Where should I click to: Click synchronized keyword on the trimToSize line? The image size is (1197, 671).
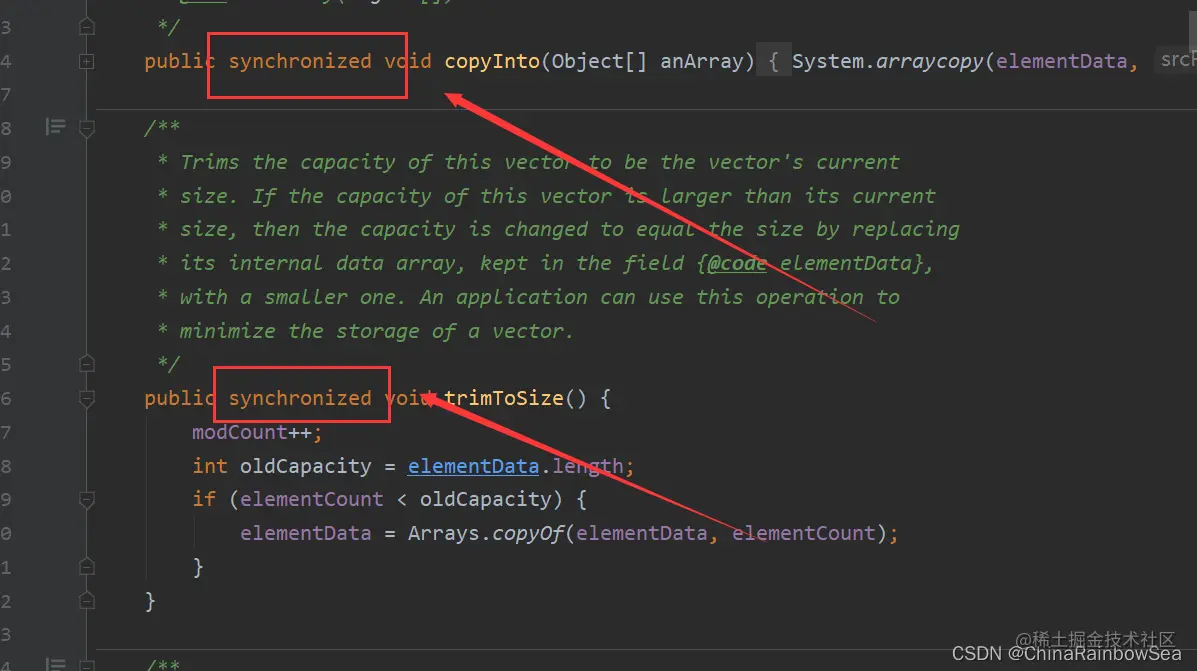pos(300,398)
